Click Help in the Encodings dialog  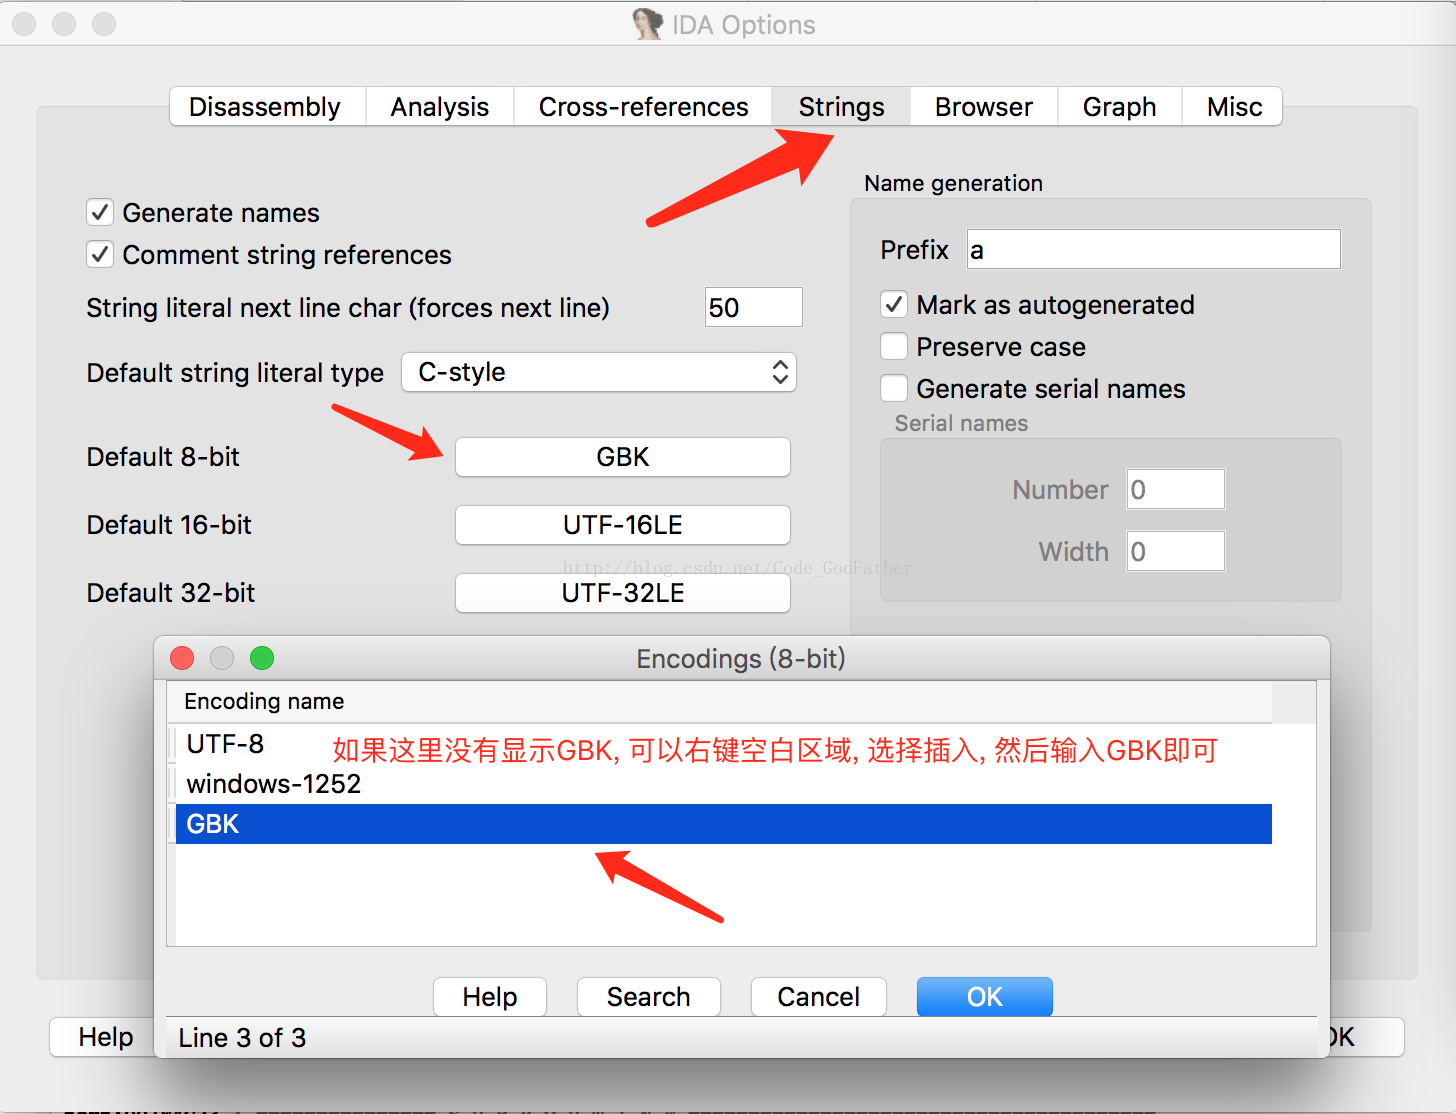pos(490,997)
